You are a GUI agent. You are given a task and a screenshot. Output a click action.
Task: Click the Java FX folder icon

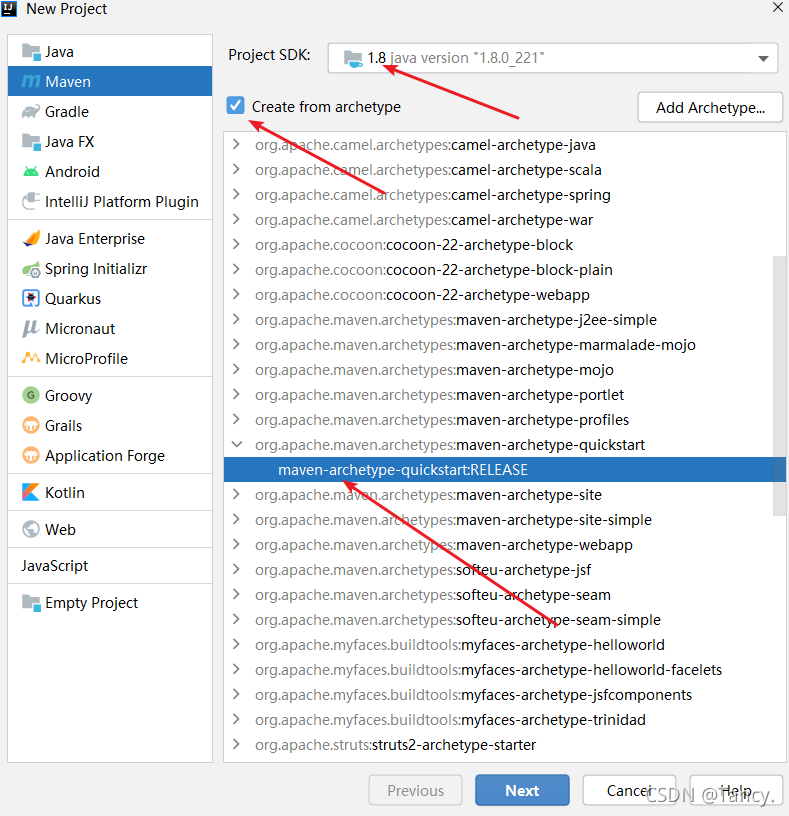coord(31,142)
